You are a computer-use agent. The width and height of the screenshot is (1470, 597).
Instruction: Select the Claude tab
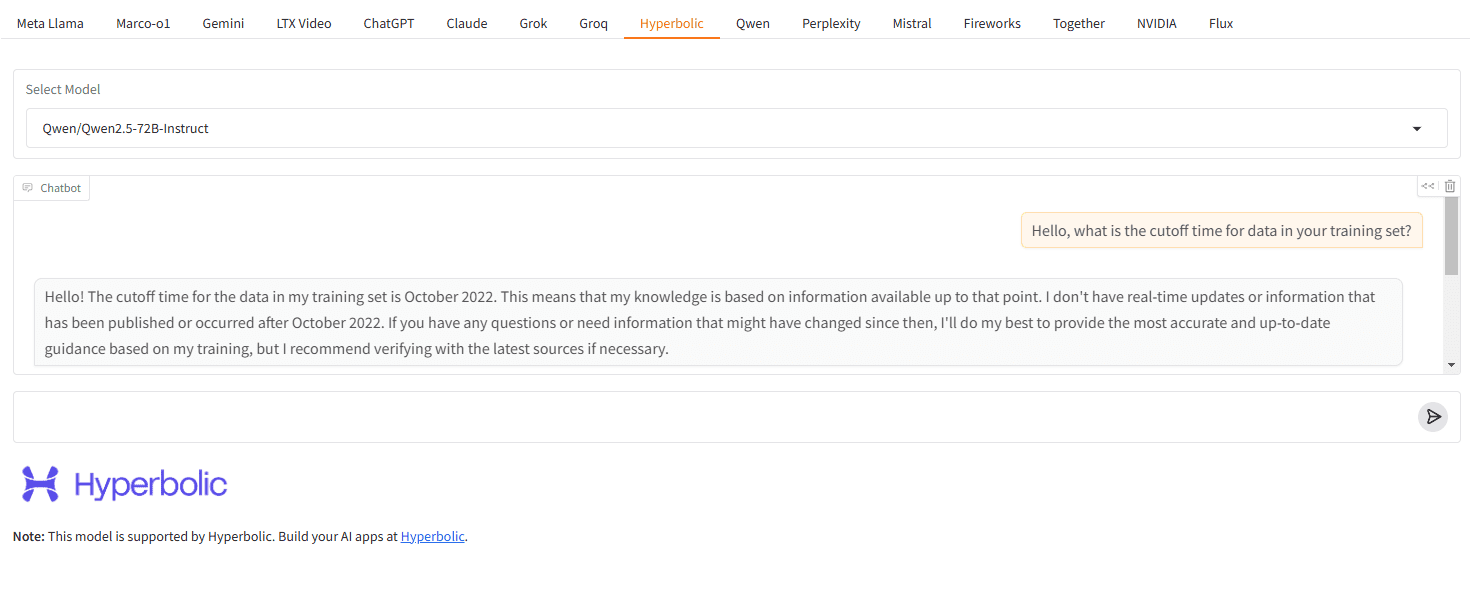point(467,23)
